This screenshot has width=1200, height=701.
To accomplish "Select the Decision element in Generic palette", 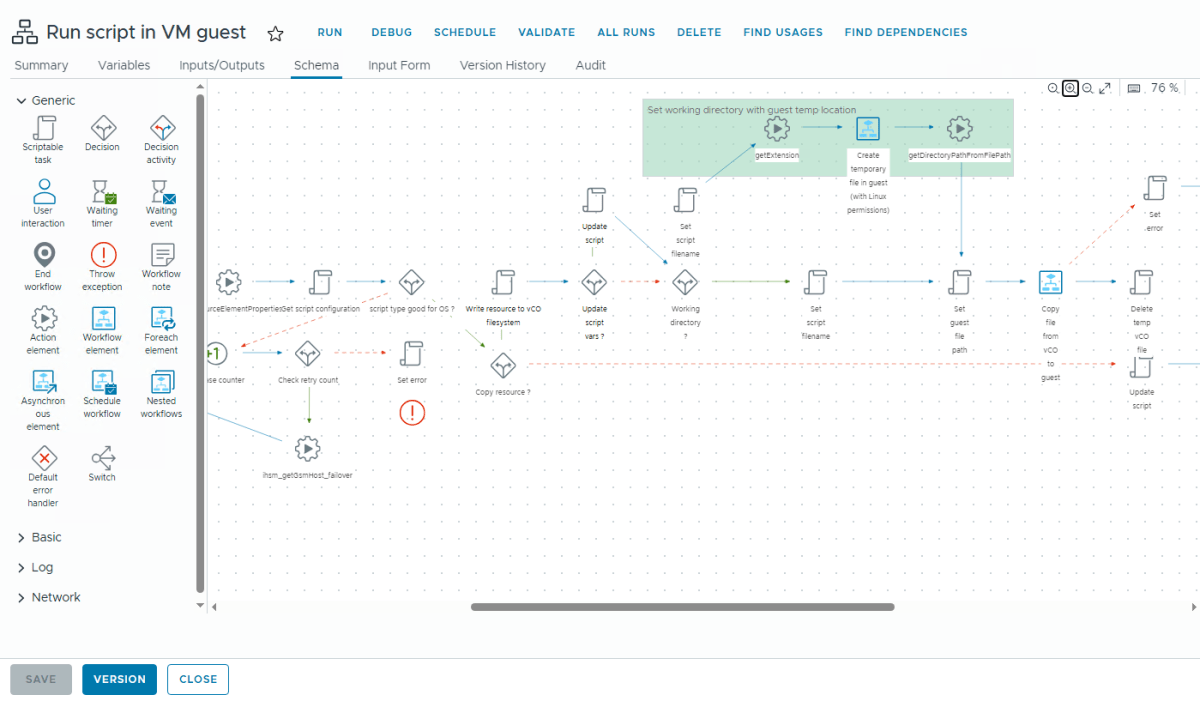I will click(x=102, y=130).
